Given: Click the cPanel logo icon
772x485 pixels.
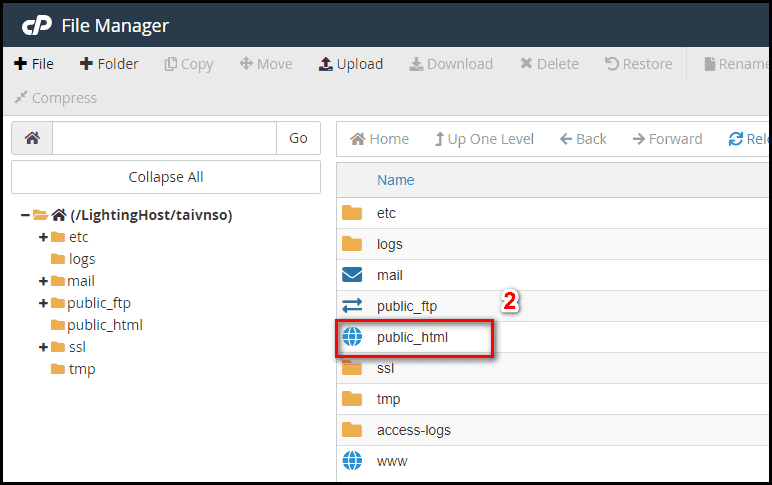Looking at the screenshot, I should click(36, 26).
